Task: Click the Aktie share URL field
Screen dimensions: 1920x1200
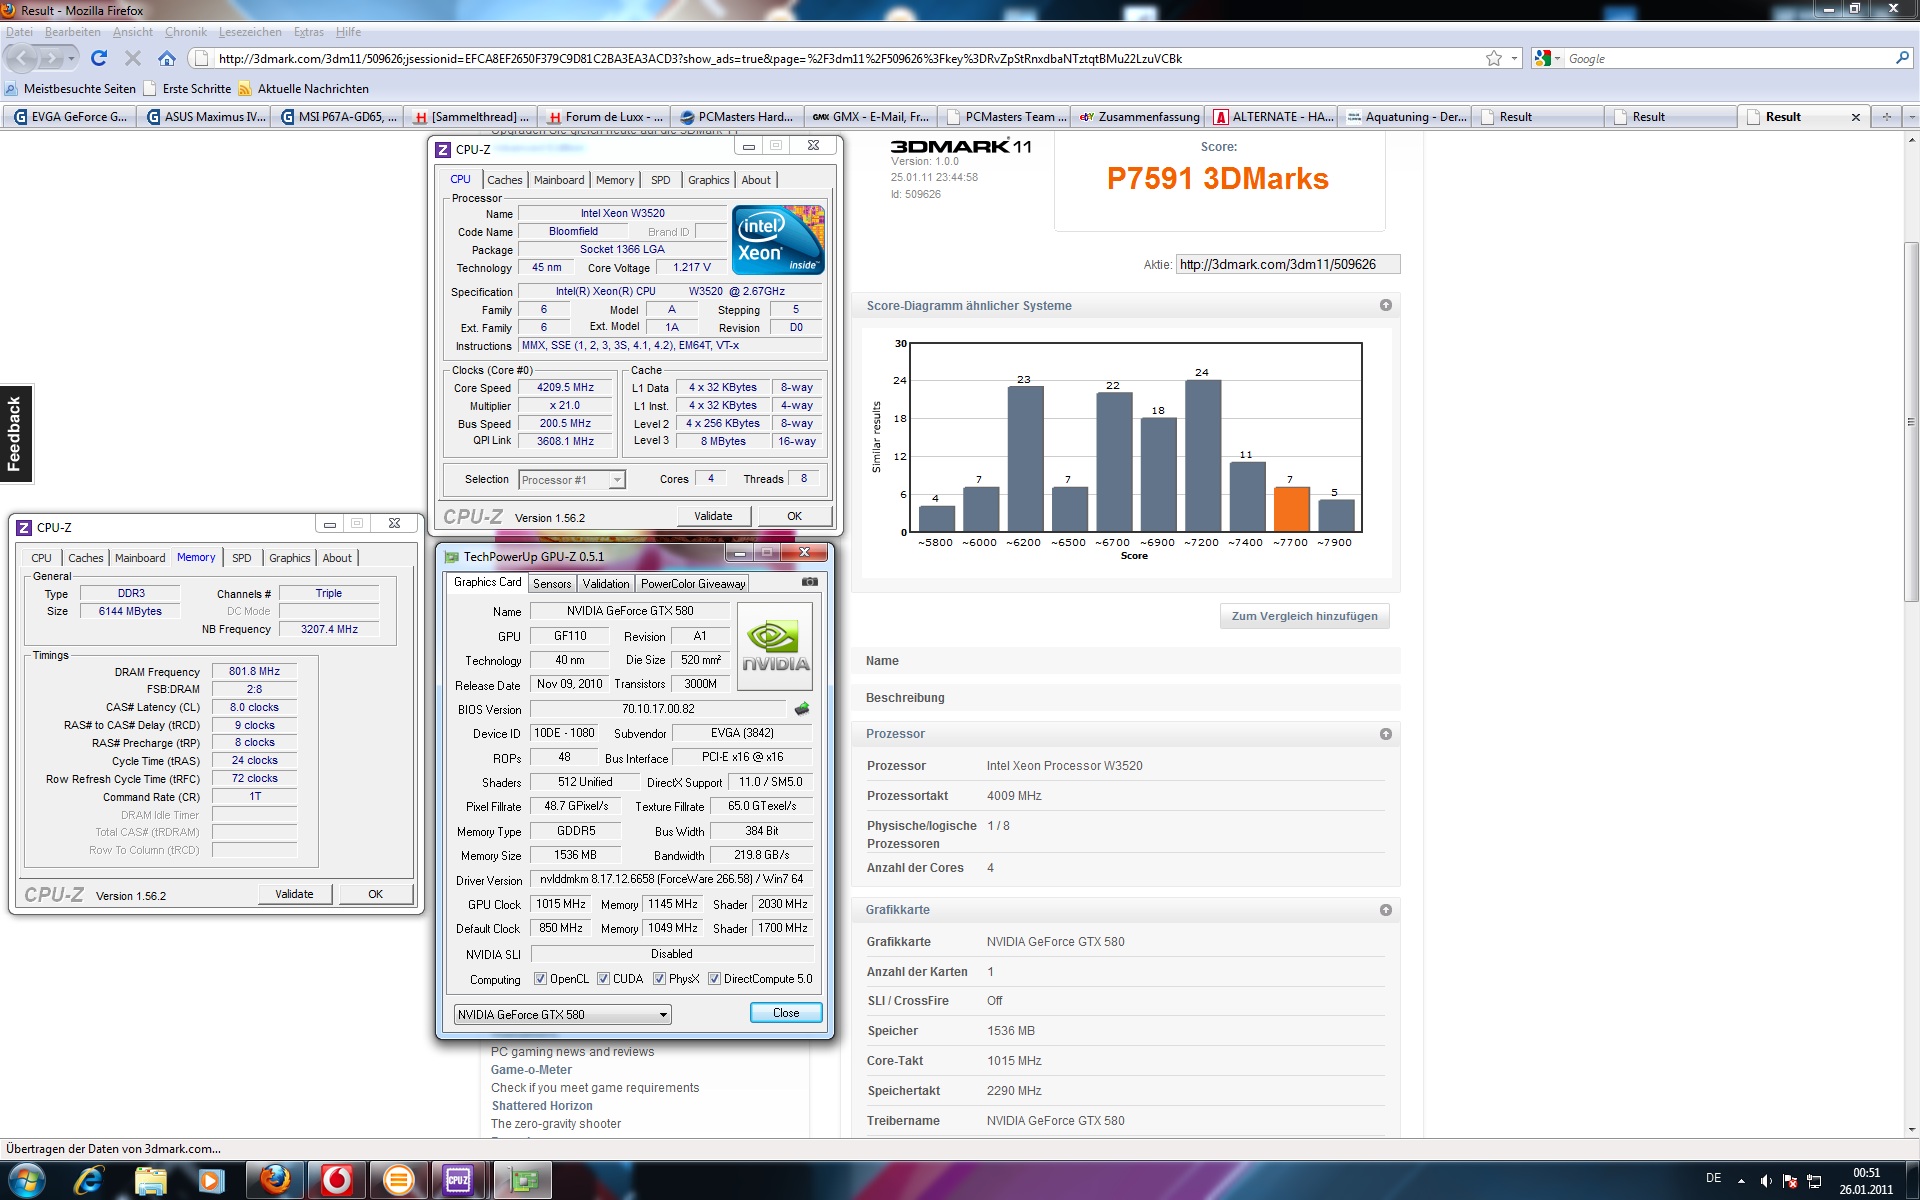Action: coord(1288,264)
